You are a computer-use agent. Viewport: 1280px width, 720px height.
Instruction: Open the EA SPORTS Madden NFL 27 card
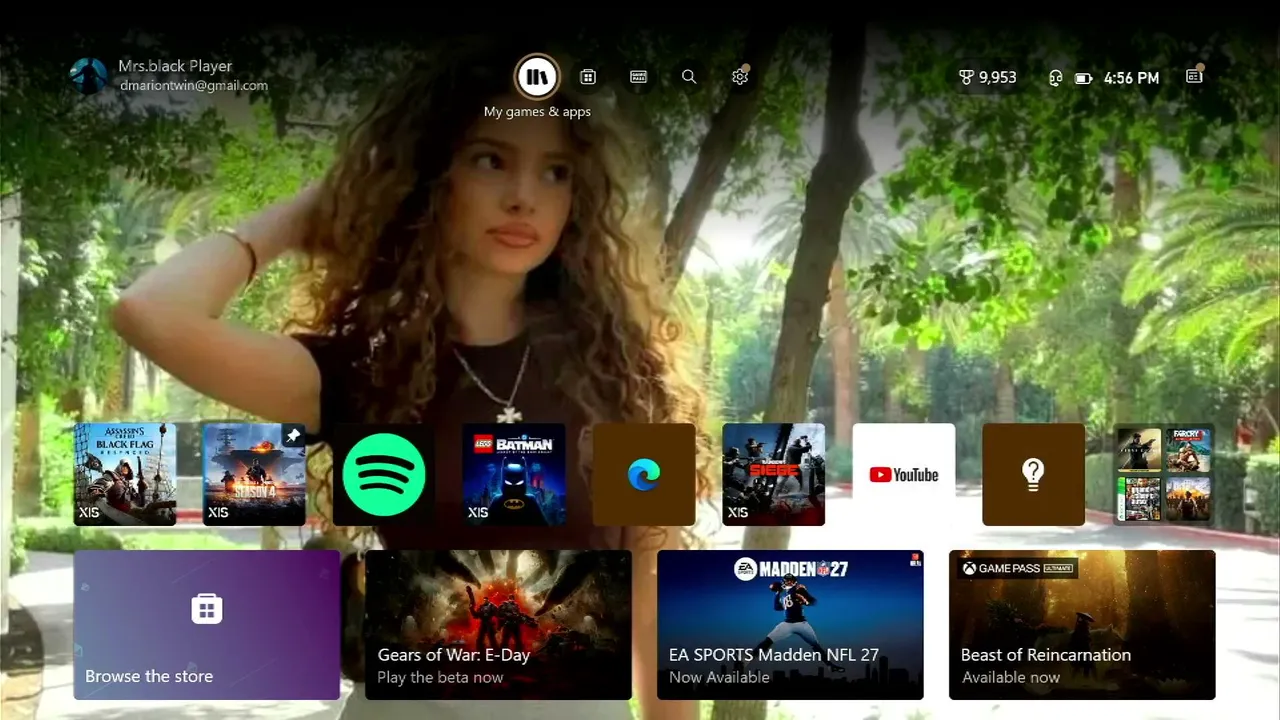(790, 624)
